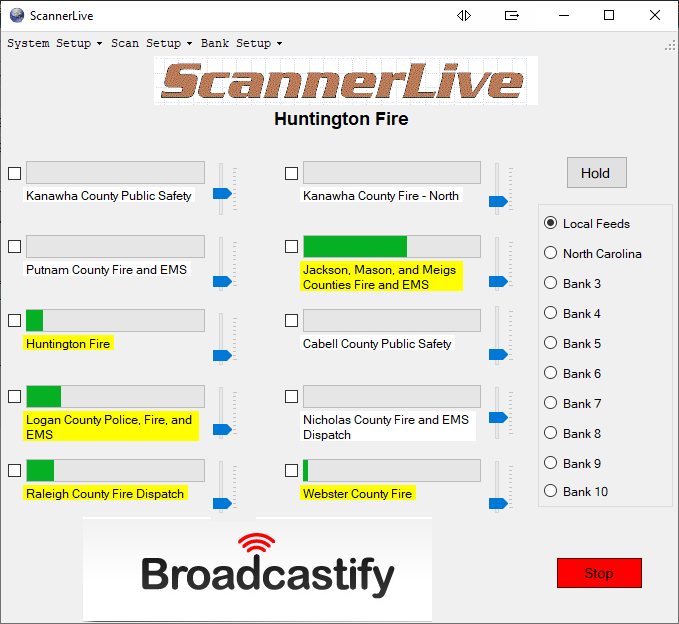Click the ScannerLive logo image

pos(346,81)
